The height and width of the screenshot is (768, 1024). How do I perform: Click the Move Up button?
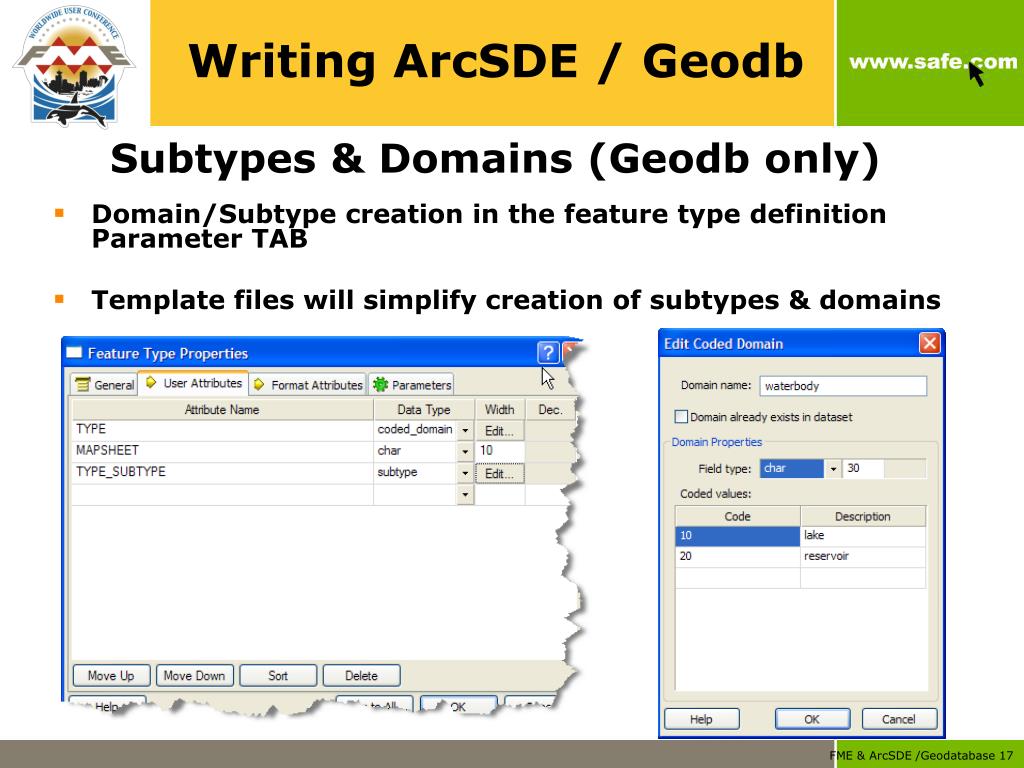tap(111, 675)
